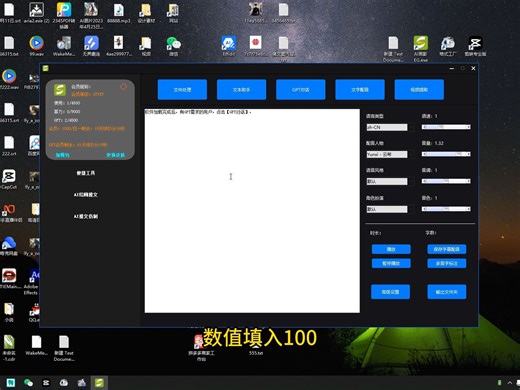Switch to the GPT对话 tab
The image size is (520, 390).
pyautogui.click(x=301, y=90)
